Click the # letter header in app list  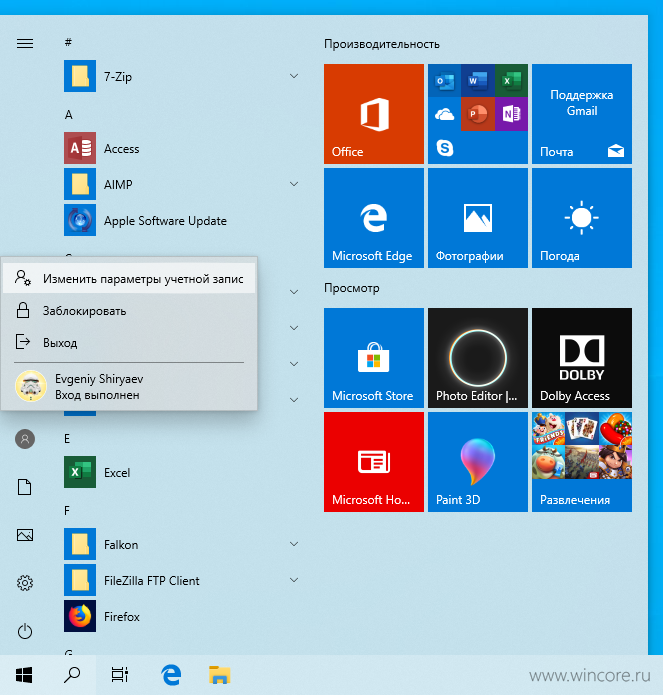[x=68, y=43]
